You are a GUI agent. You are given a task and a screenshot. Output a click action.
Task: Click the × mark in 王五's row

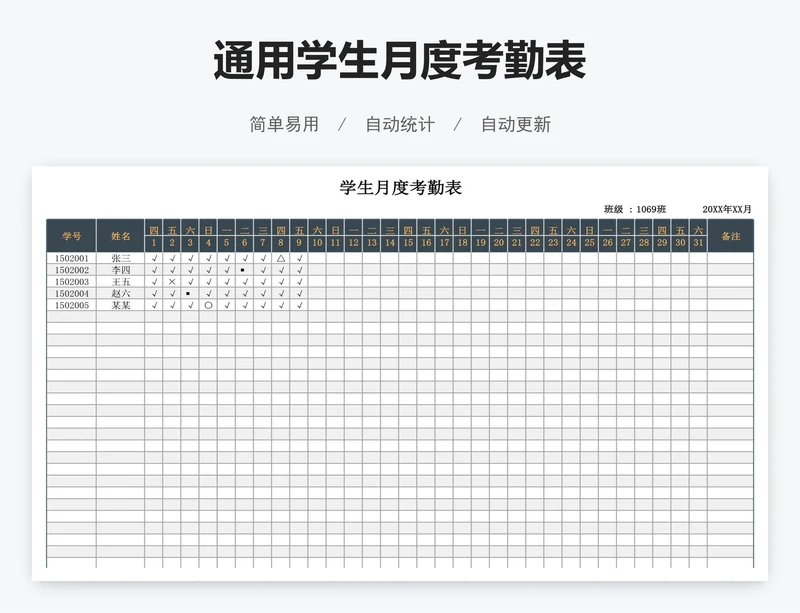point(172,282)
